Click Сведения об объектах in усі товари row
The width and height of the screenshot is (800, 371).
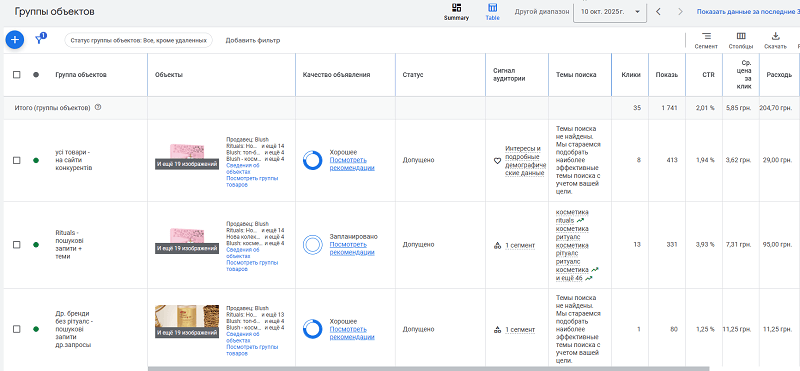pos(243,169)
